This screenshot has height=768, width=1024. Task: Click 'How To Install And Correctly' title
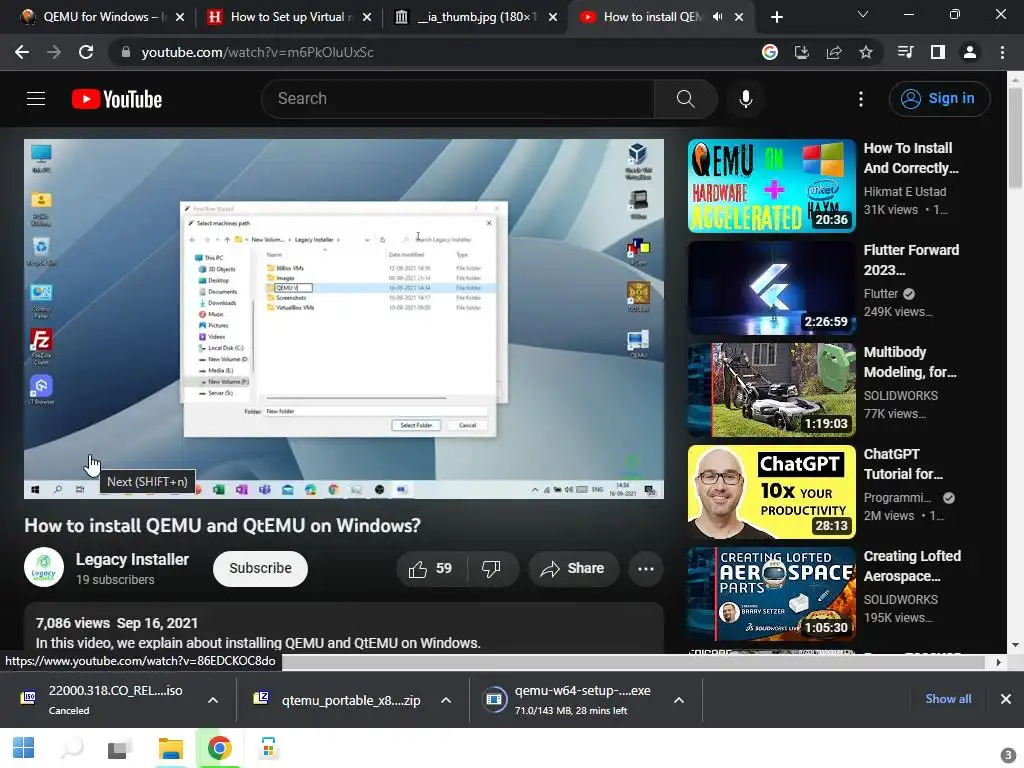coord(910,158)
